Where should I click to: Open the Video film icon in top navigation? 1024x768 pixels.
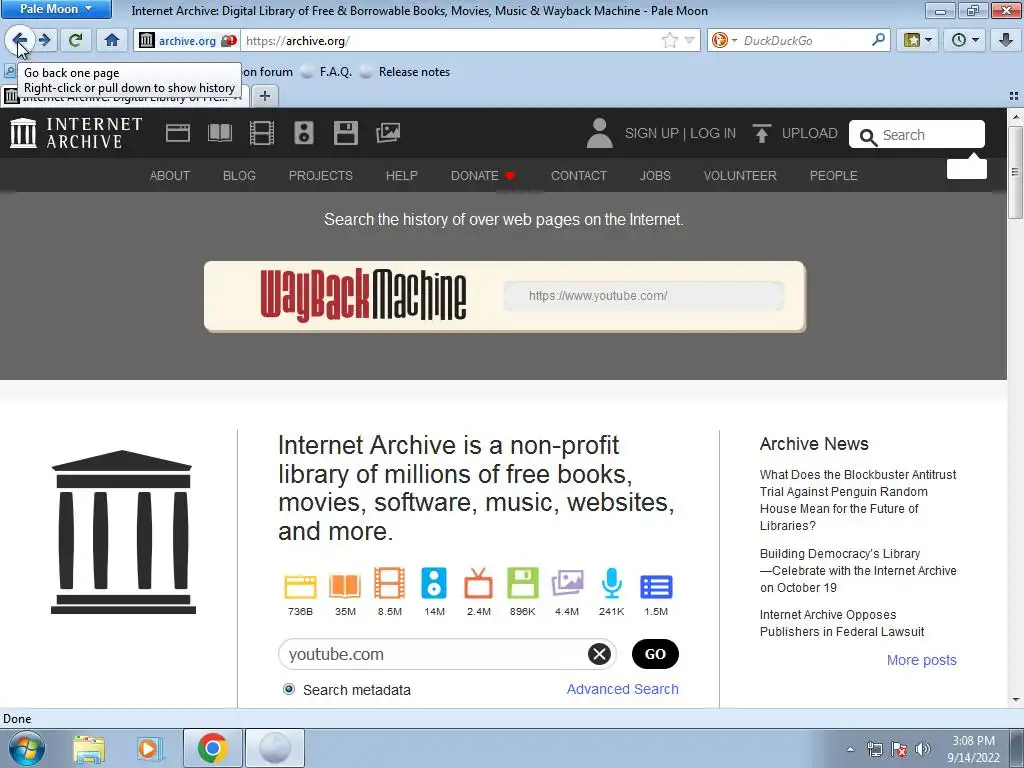(x=262, y=133)
